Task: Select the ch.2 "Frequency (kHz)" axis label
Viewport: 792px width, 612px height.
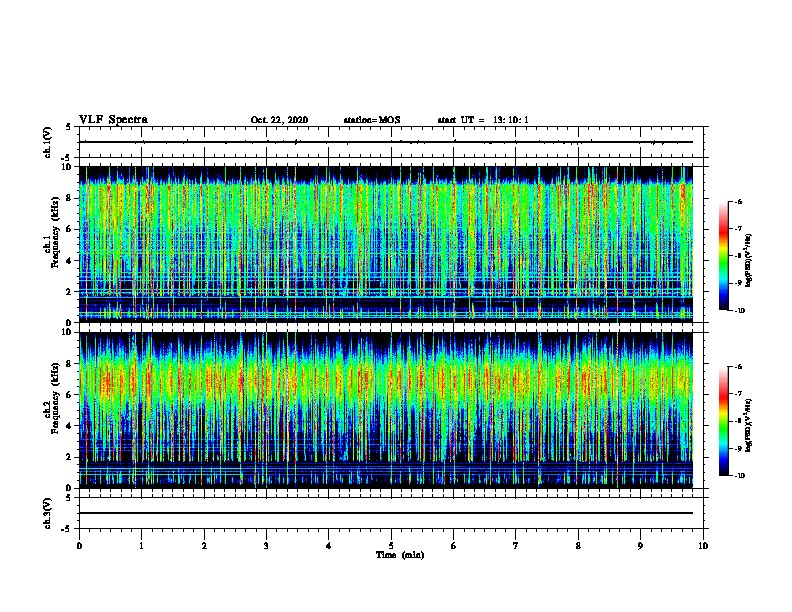Action: (x=55, y=398)
